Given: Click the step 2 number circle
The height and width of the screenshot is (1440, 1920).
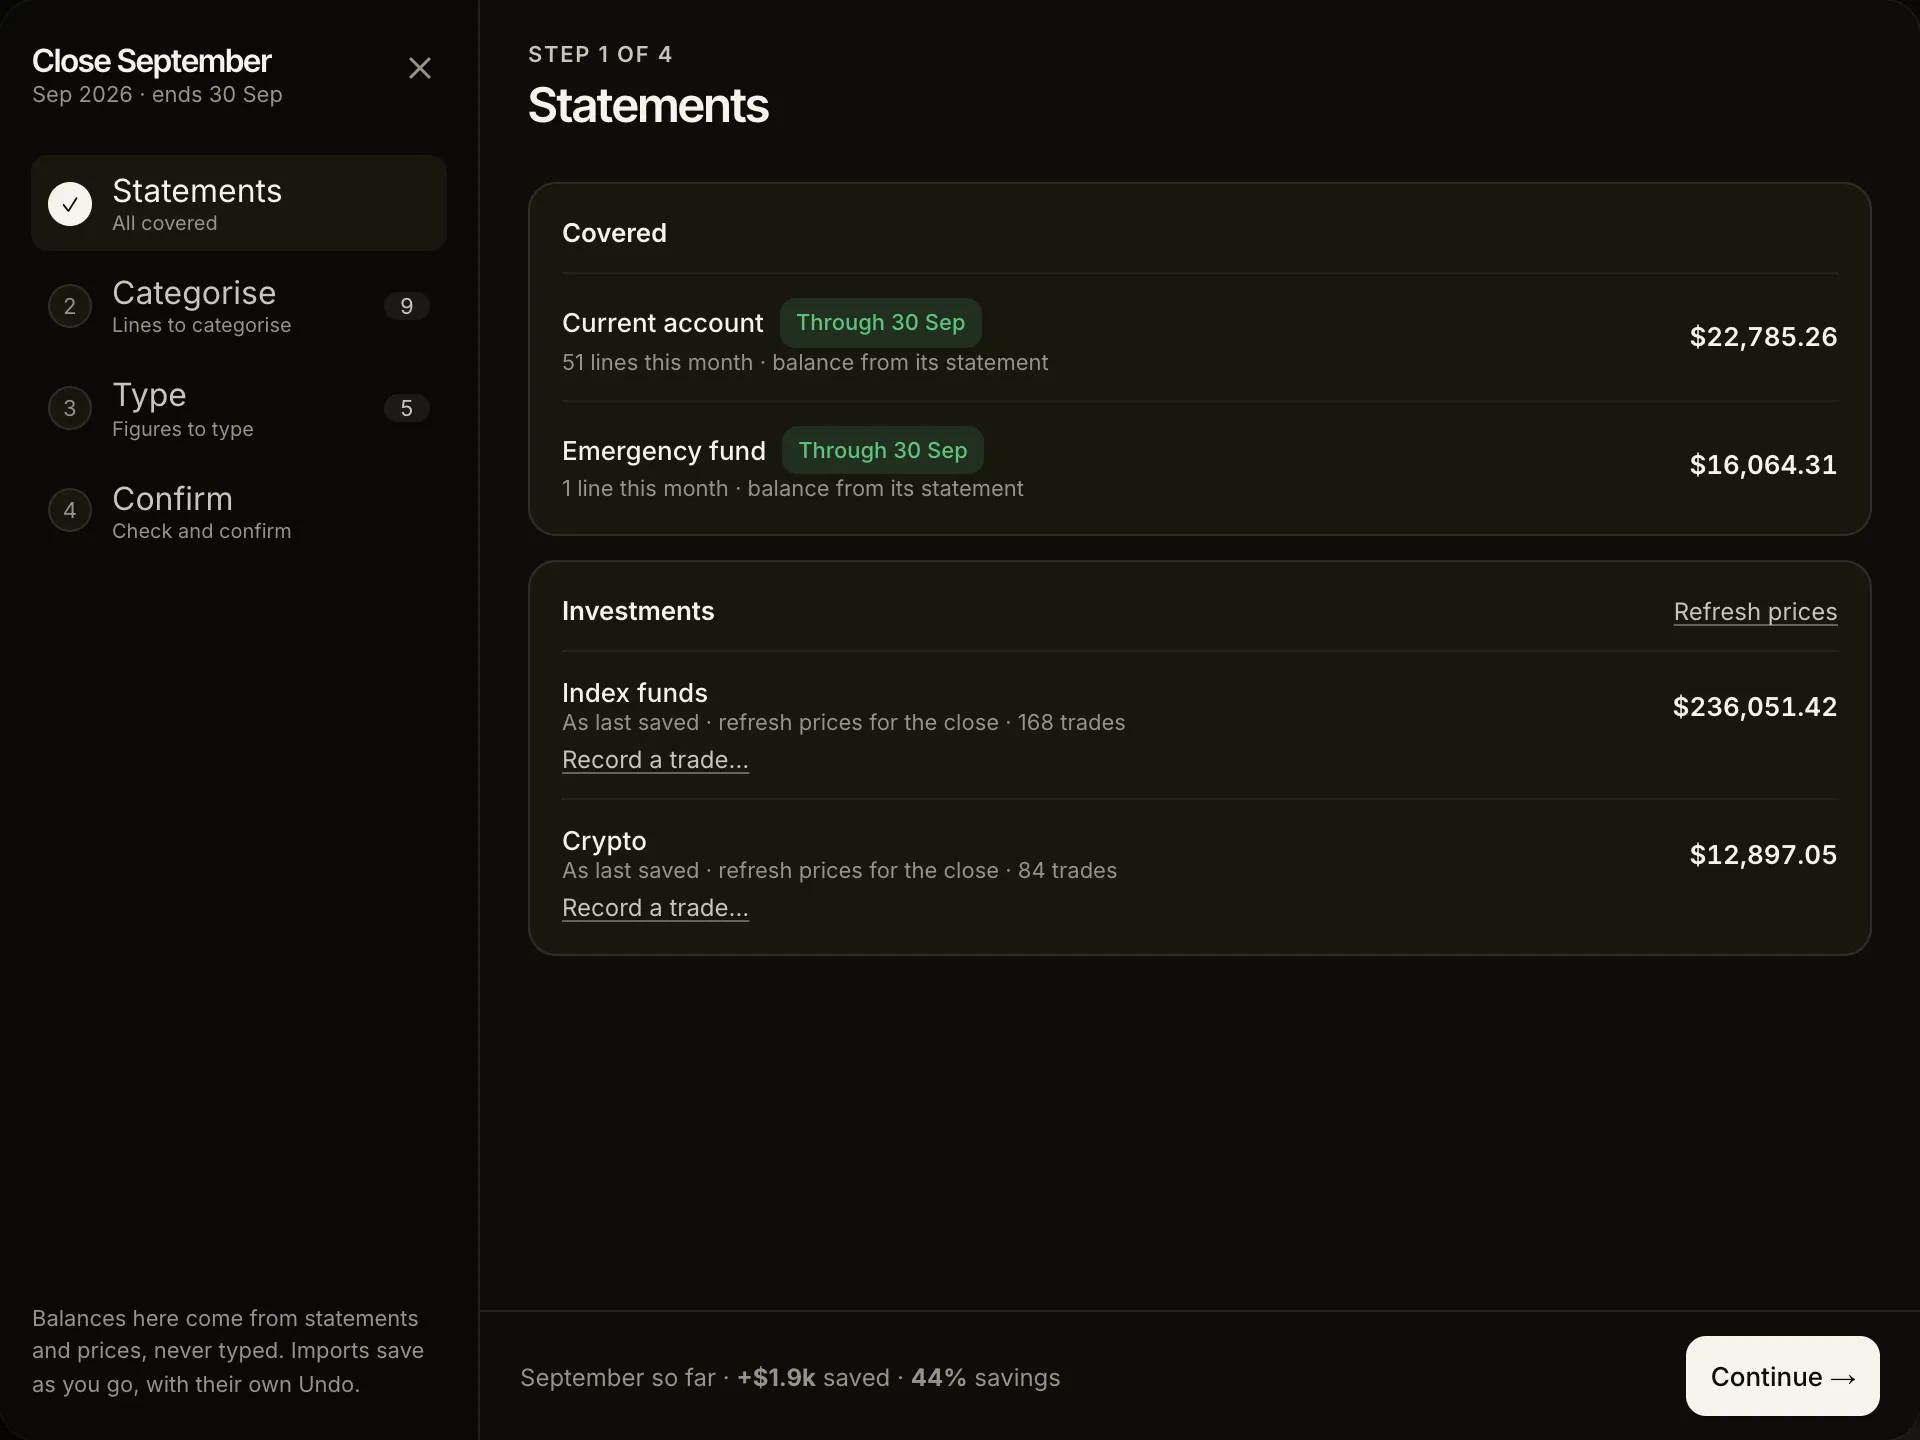Looking at the screenshot, I should pyautogui.click(x=70, y=306).
